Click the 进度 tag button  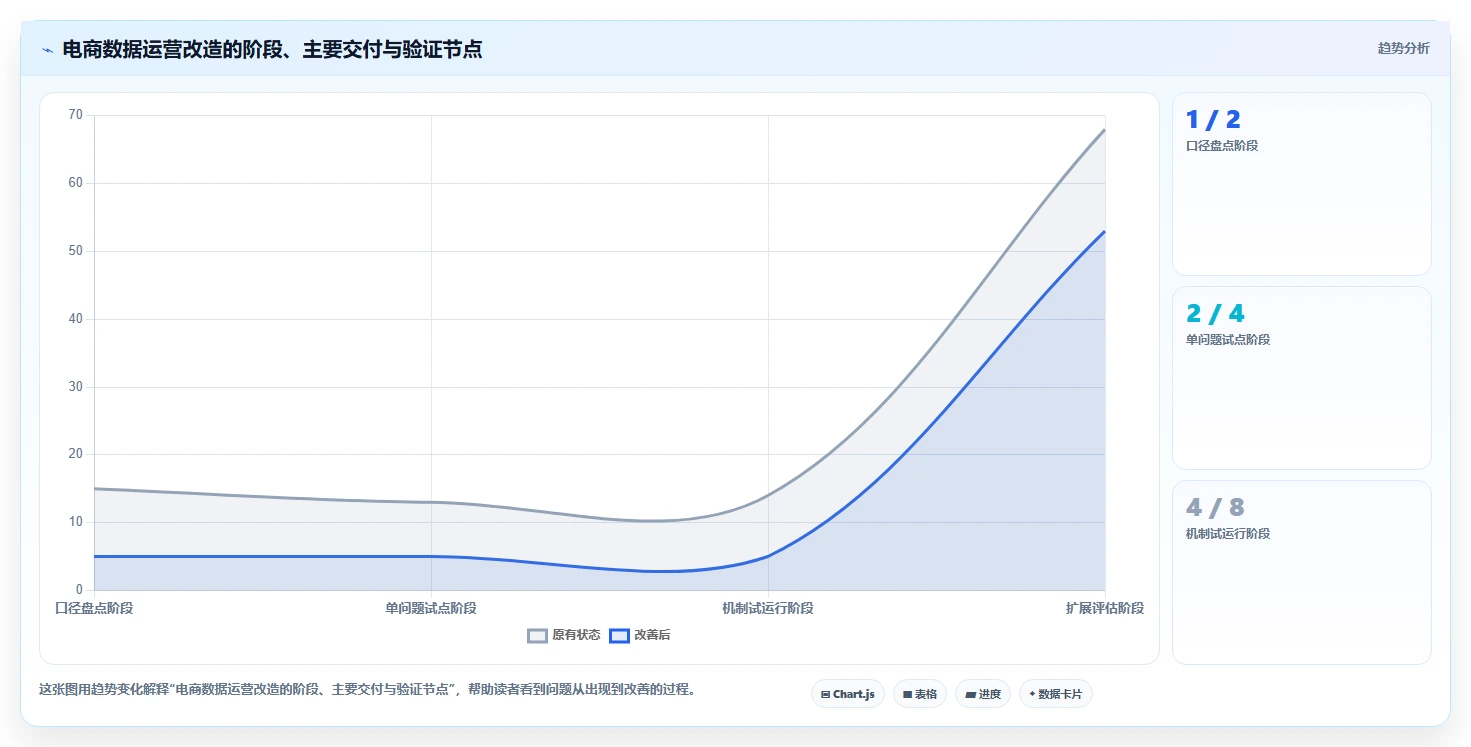[983, 694]
